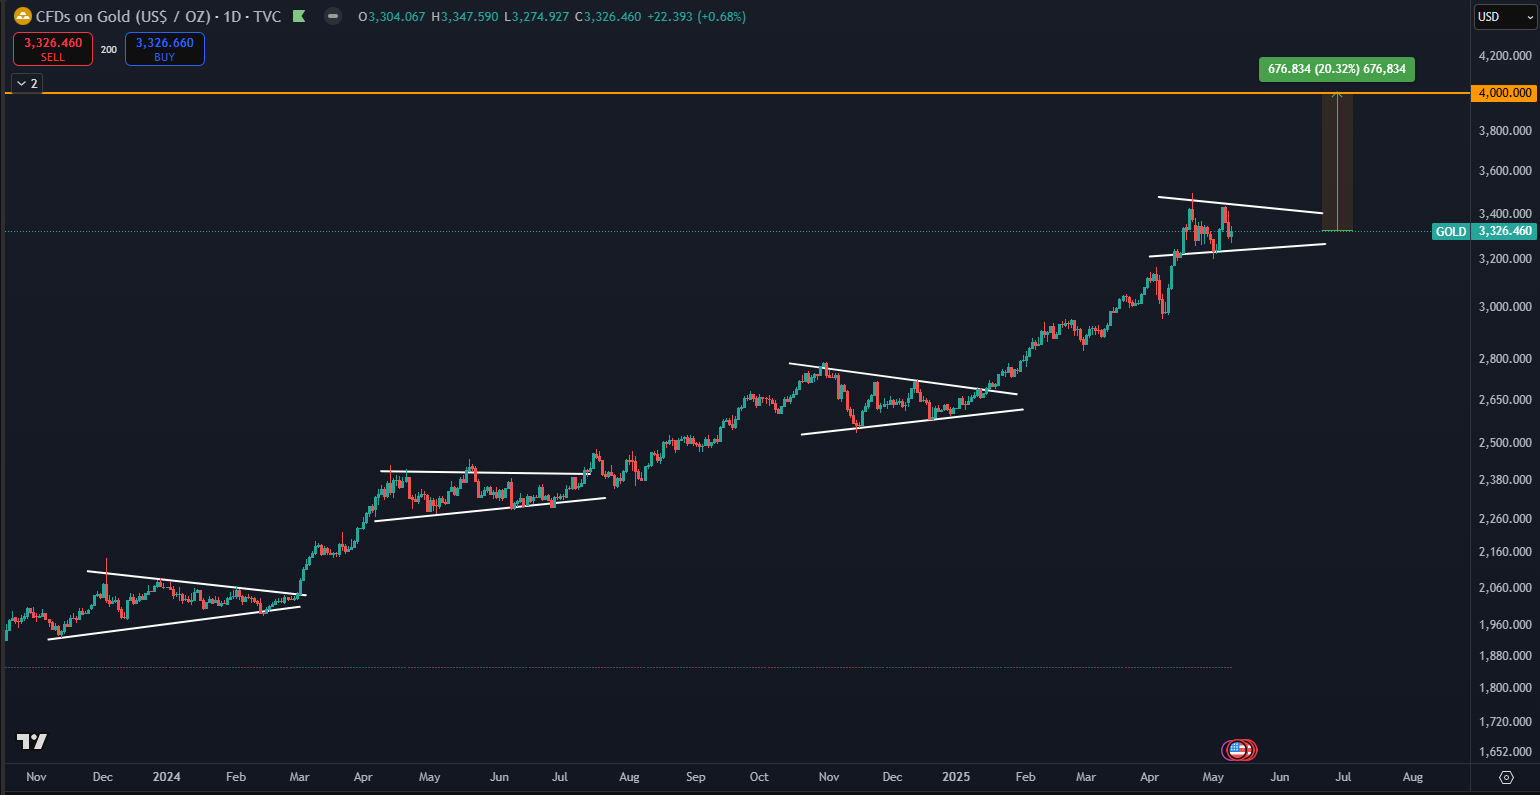Viewport: 1540px width, 795px height.
Task: Click the Jul label at time axis right end
Action: click(1343, 777)
